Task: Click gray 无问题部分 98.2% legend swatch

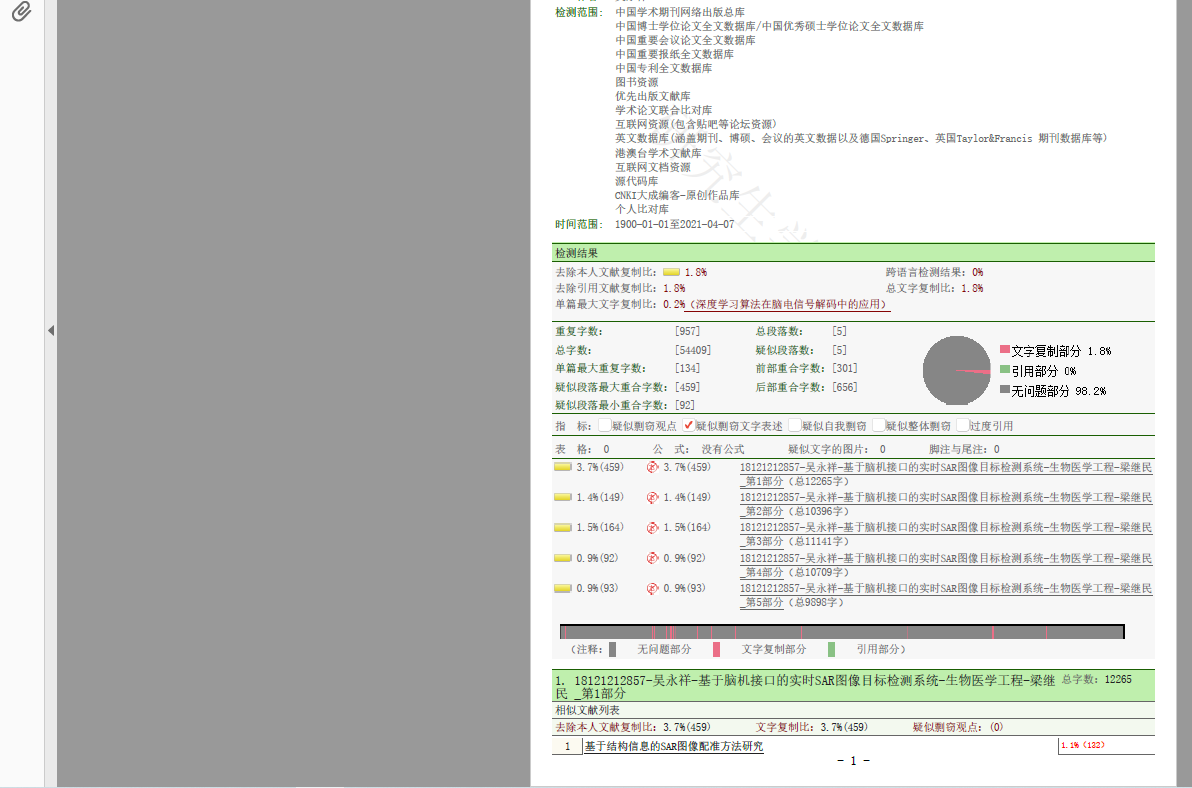Action: click(x=1004, y=389)
